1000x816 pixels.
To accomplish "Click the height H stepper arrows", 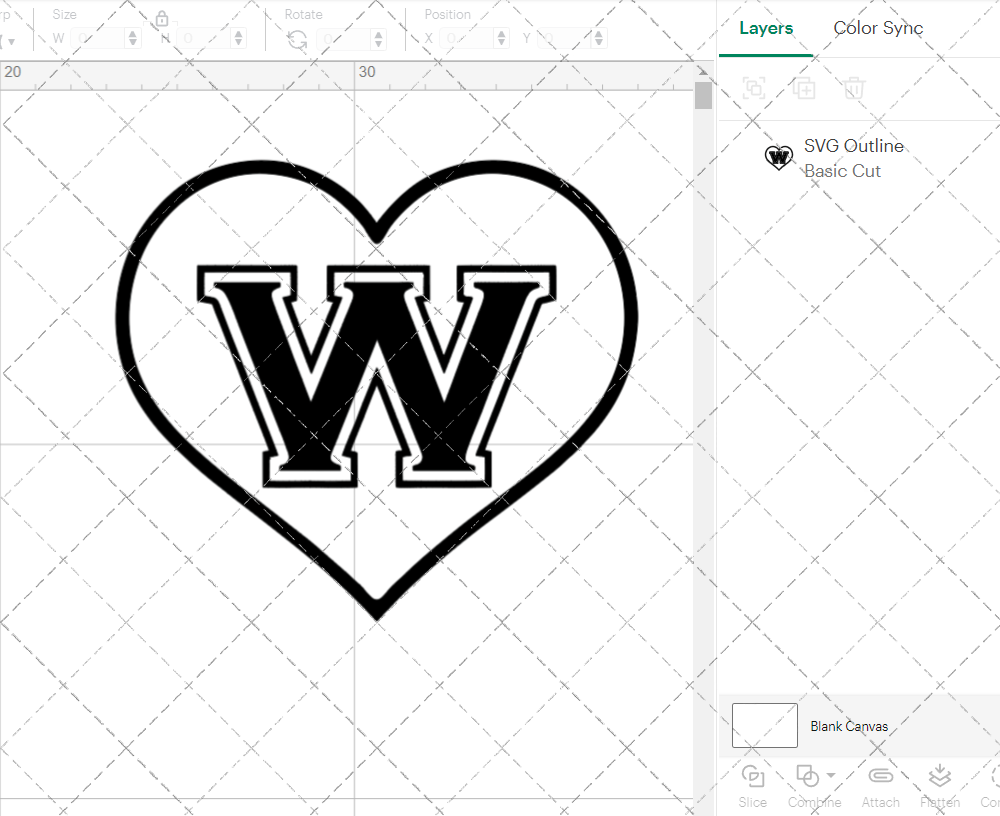I will click(239, 38).
